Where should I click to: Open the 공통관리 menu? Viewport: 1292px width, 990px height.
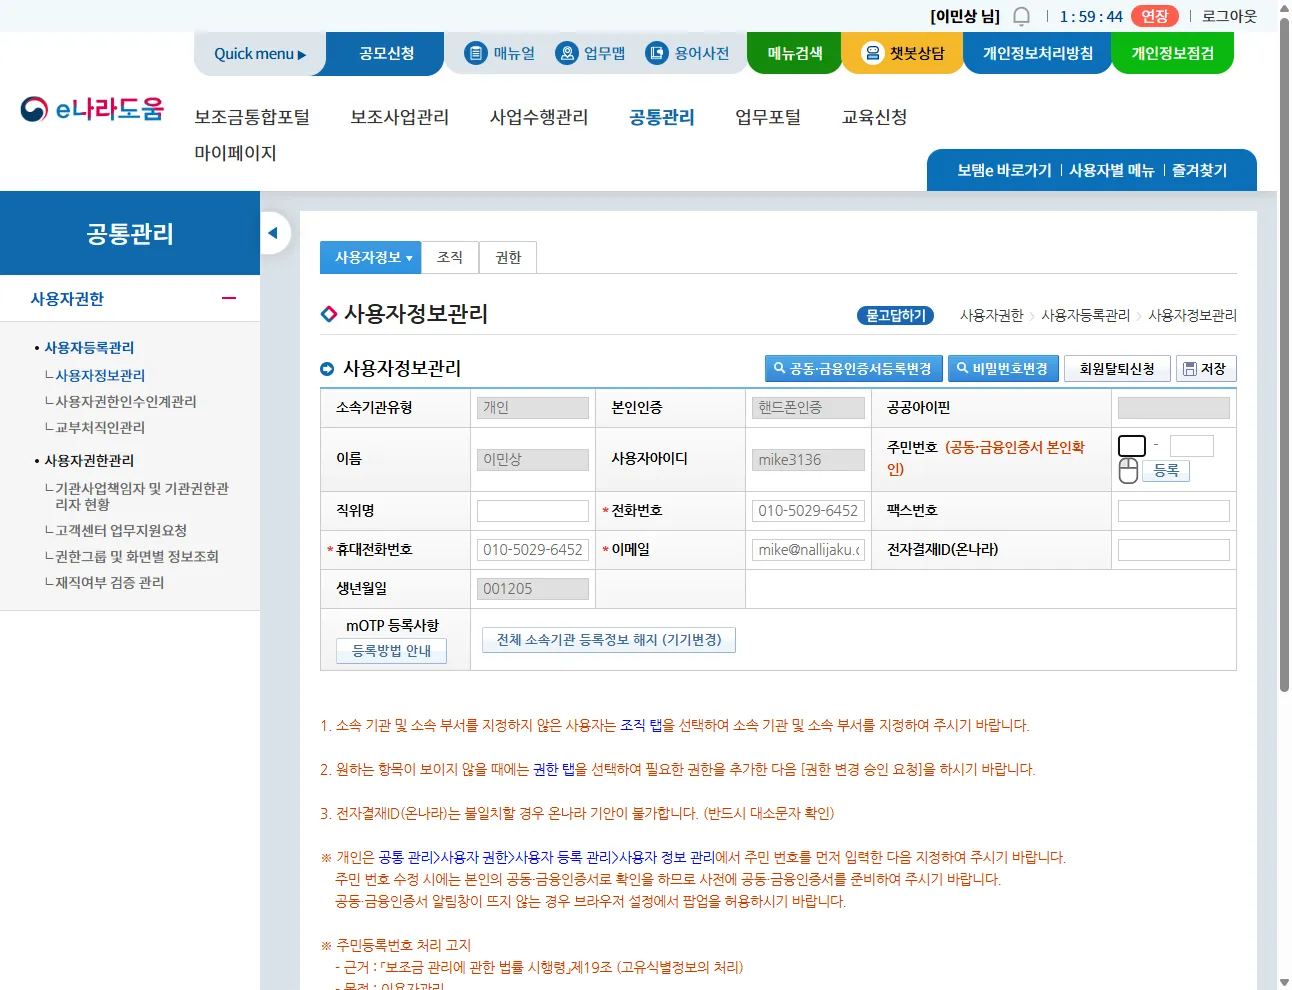click(662, 117)
